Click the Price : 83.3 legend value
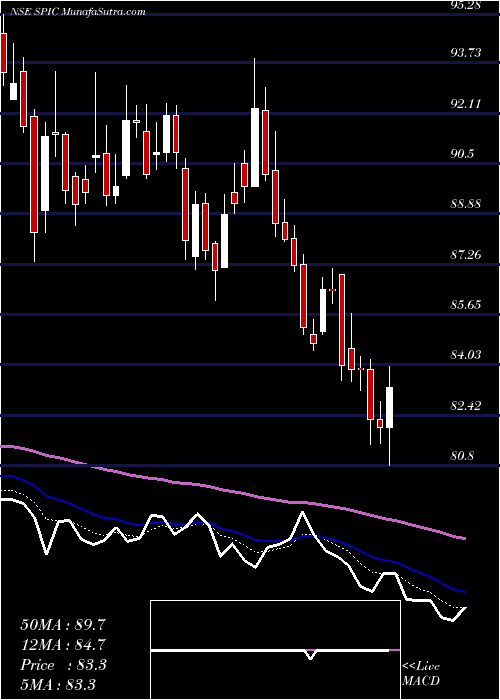 point(63,665)
